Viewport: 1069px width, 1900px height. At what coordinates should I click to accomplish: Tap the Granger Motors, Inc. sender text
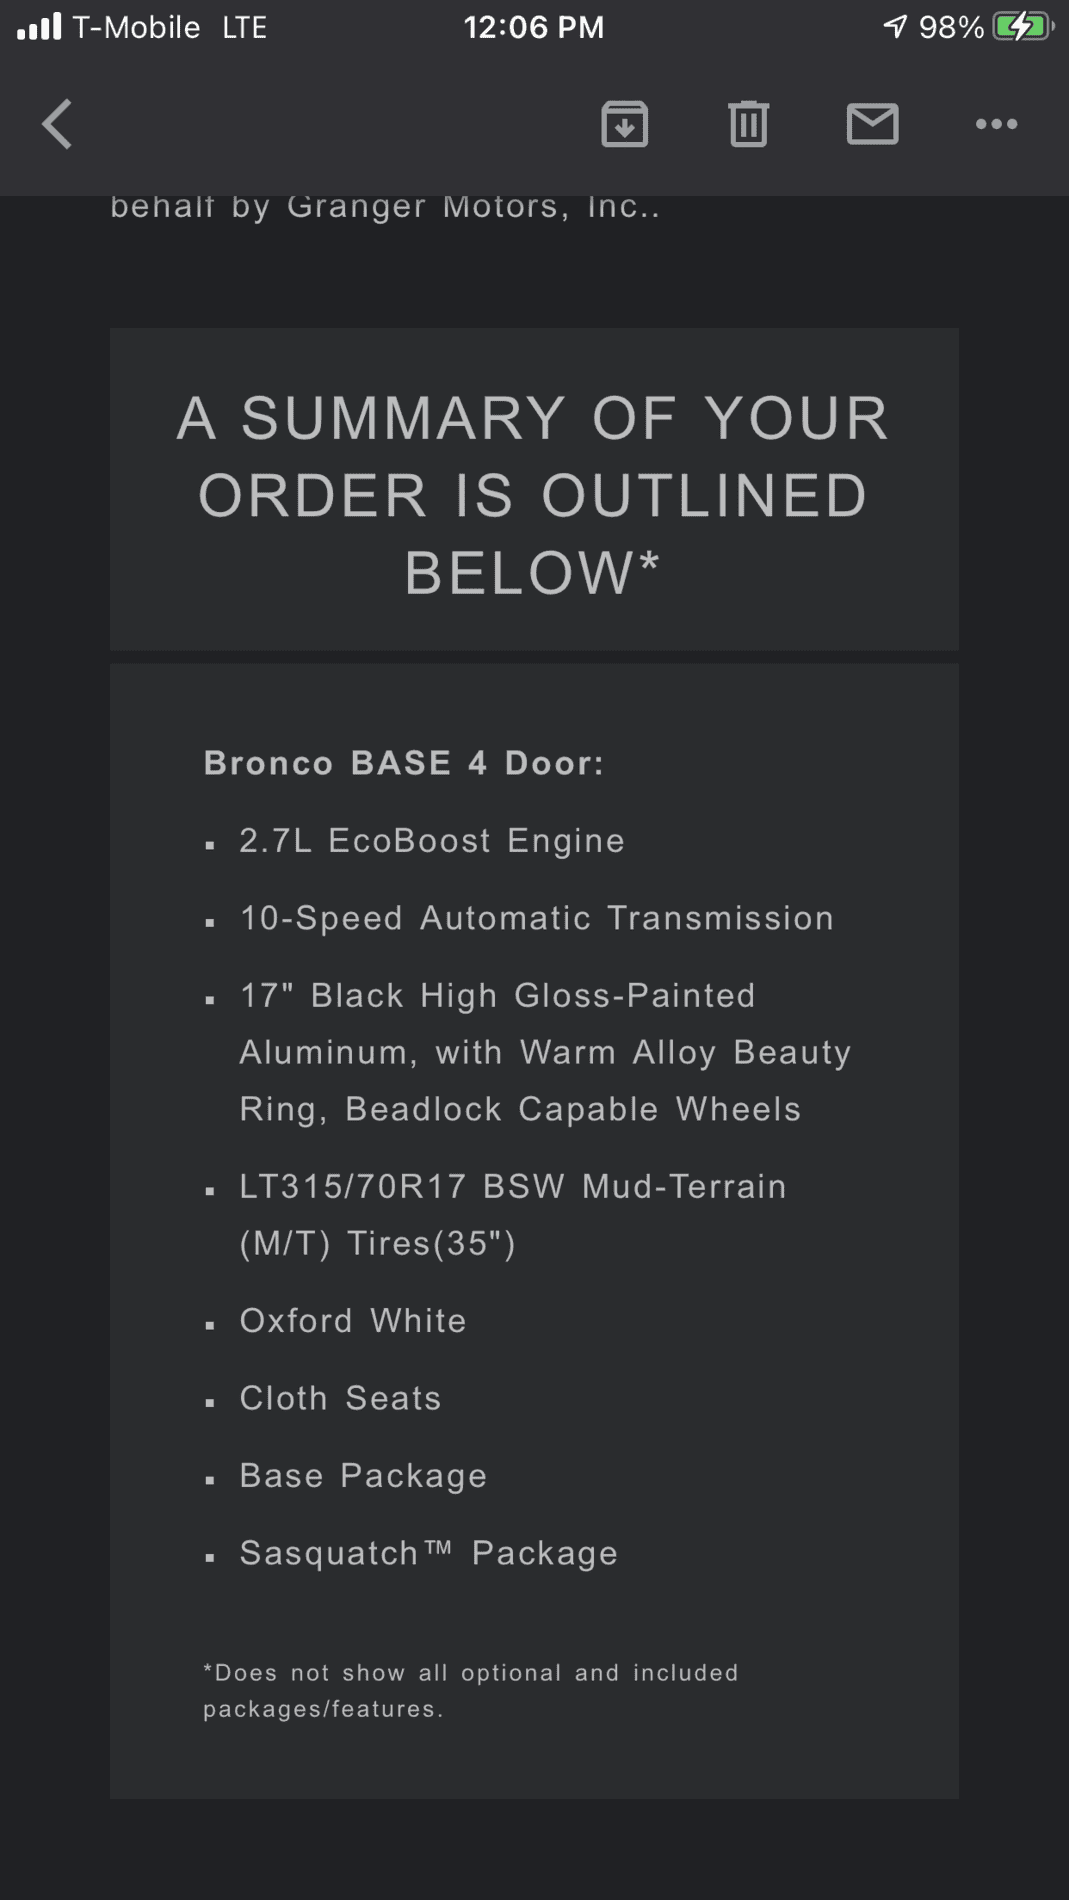(385, 207)
